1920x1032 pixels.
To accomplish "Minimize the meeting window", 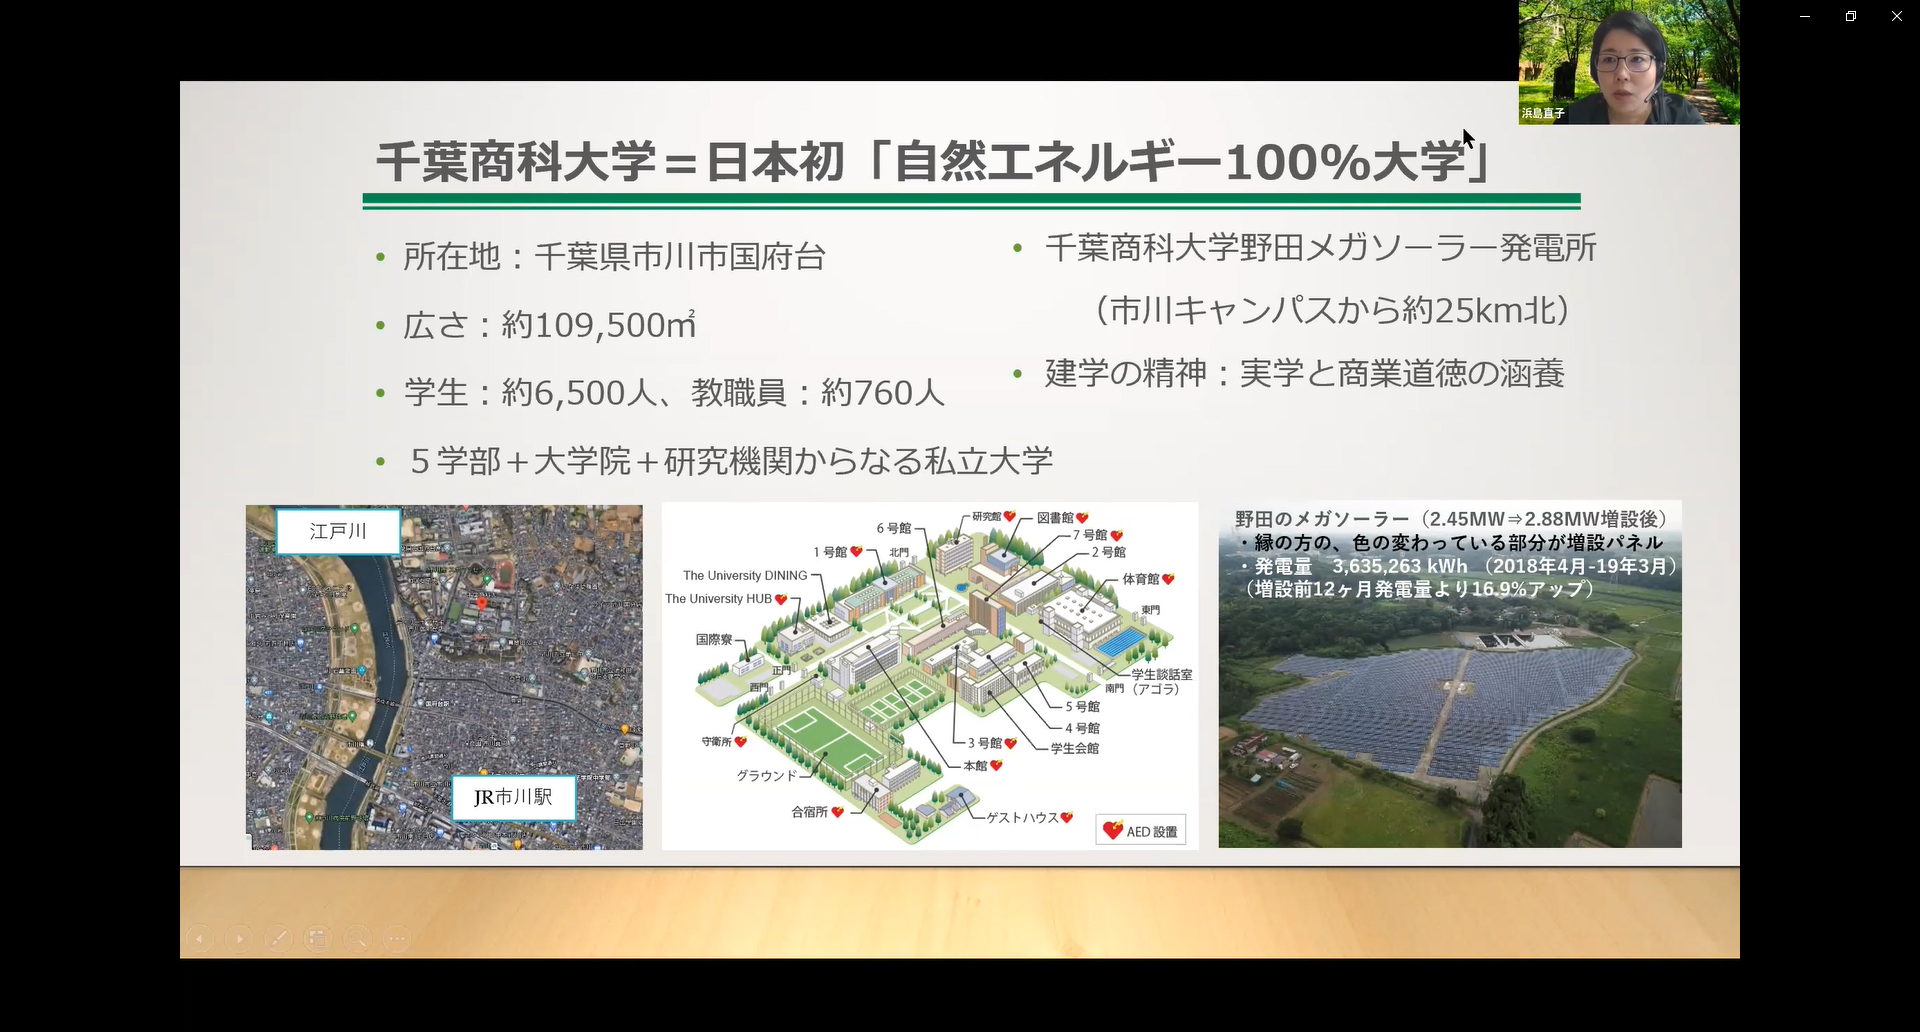I will click(1805, 16).
